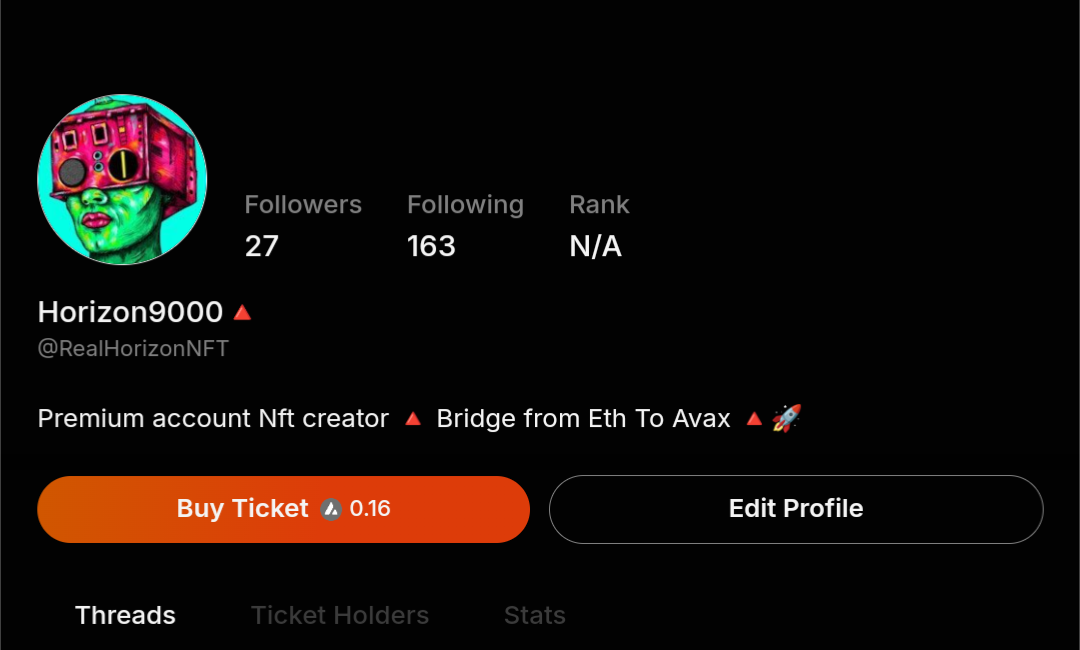The height and width of the screenshot is (650, 1080).
Task: Open the Ticket Holders tab
Action: coord(340,615)
